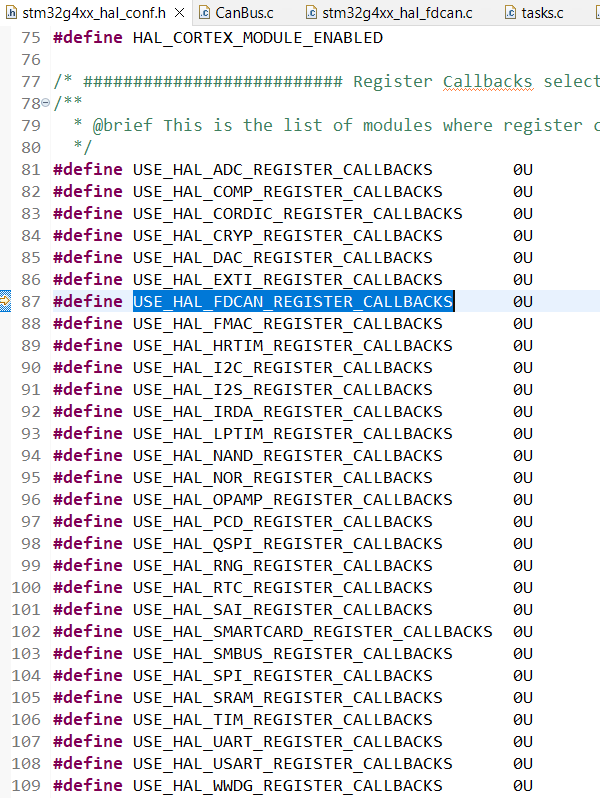Click USE_HAL_FMAC_REGISTER_CALLBACKS macro name
This screenshot has width=600, height=798.
click(x=288, y=324)
